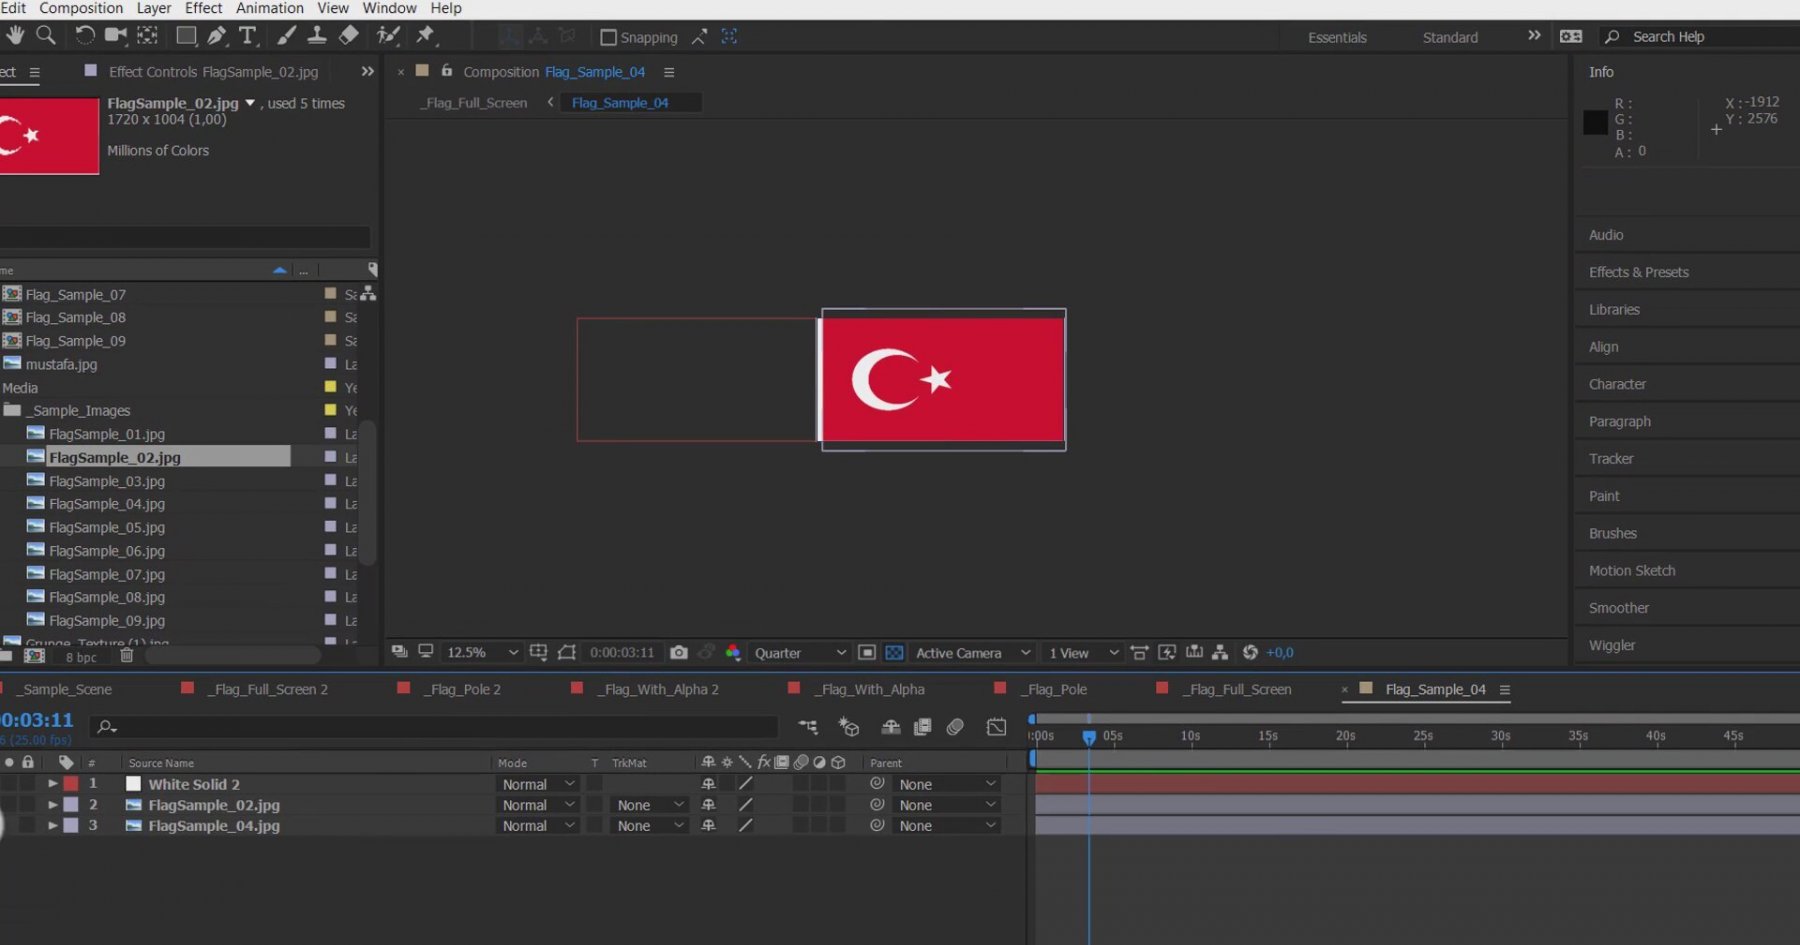Image resolution: width=1800 pixels, height=945 pixels.
Task: Click the Region of Interest icon
Action: coord(867,652)
